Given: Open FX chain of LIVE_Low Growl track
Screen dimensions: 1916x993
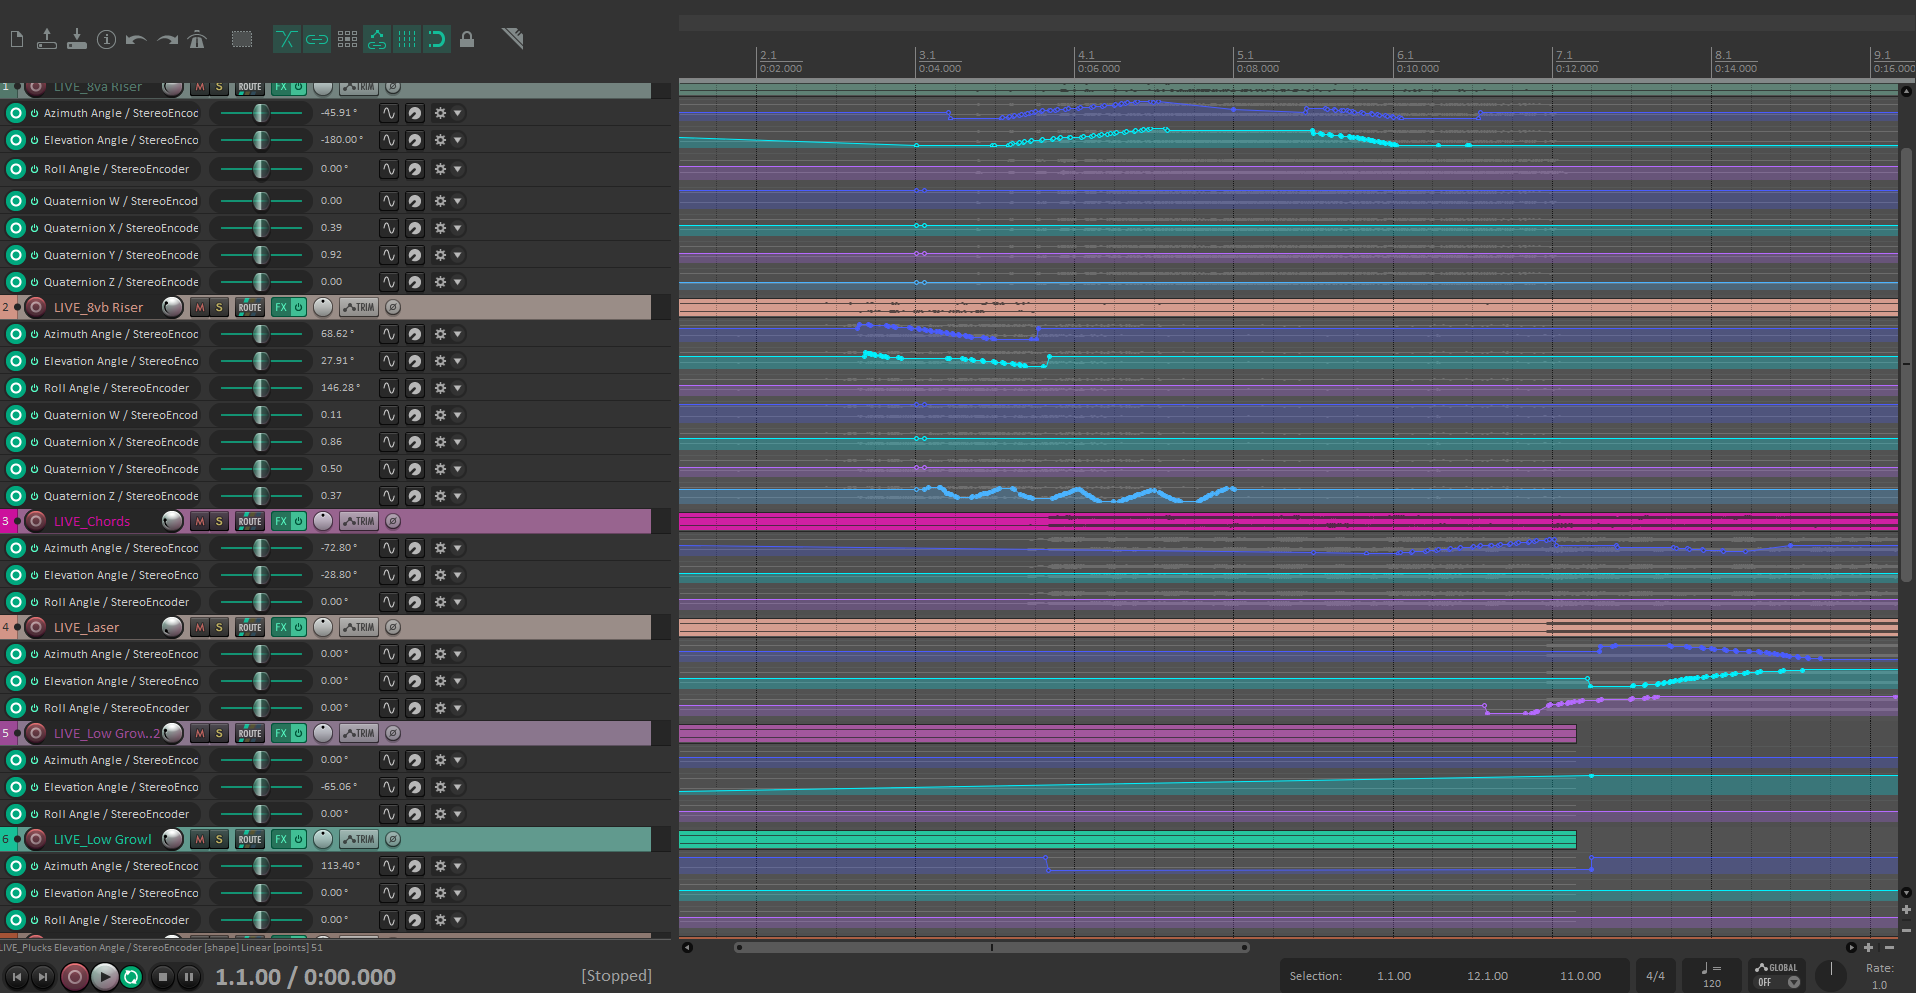Looking at the screenshot, I should (x=281, y=840).
